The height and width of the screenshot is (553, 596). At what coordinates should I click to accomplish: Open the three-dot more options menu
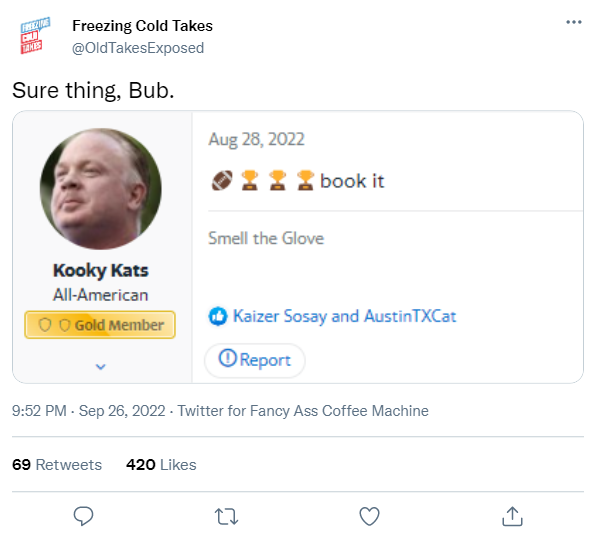click(x=574, y=22)
